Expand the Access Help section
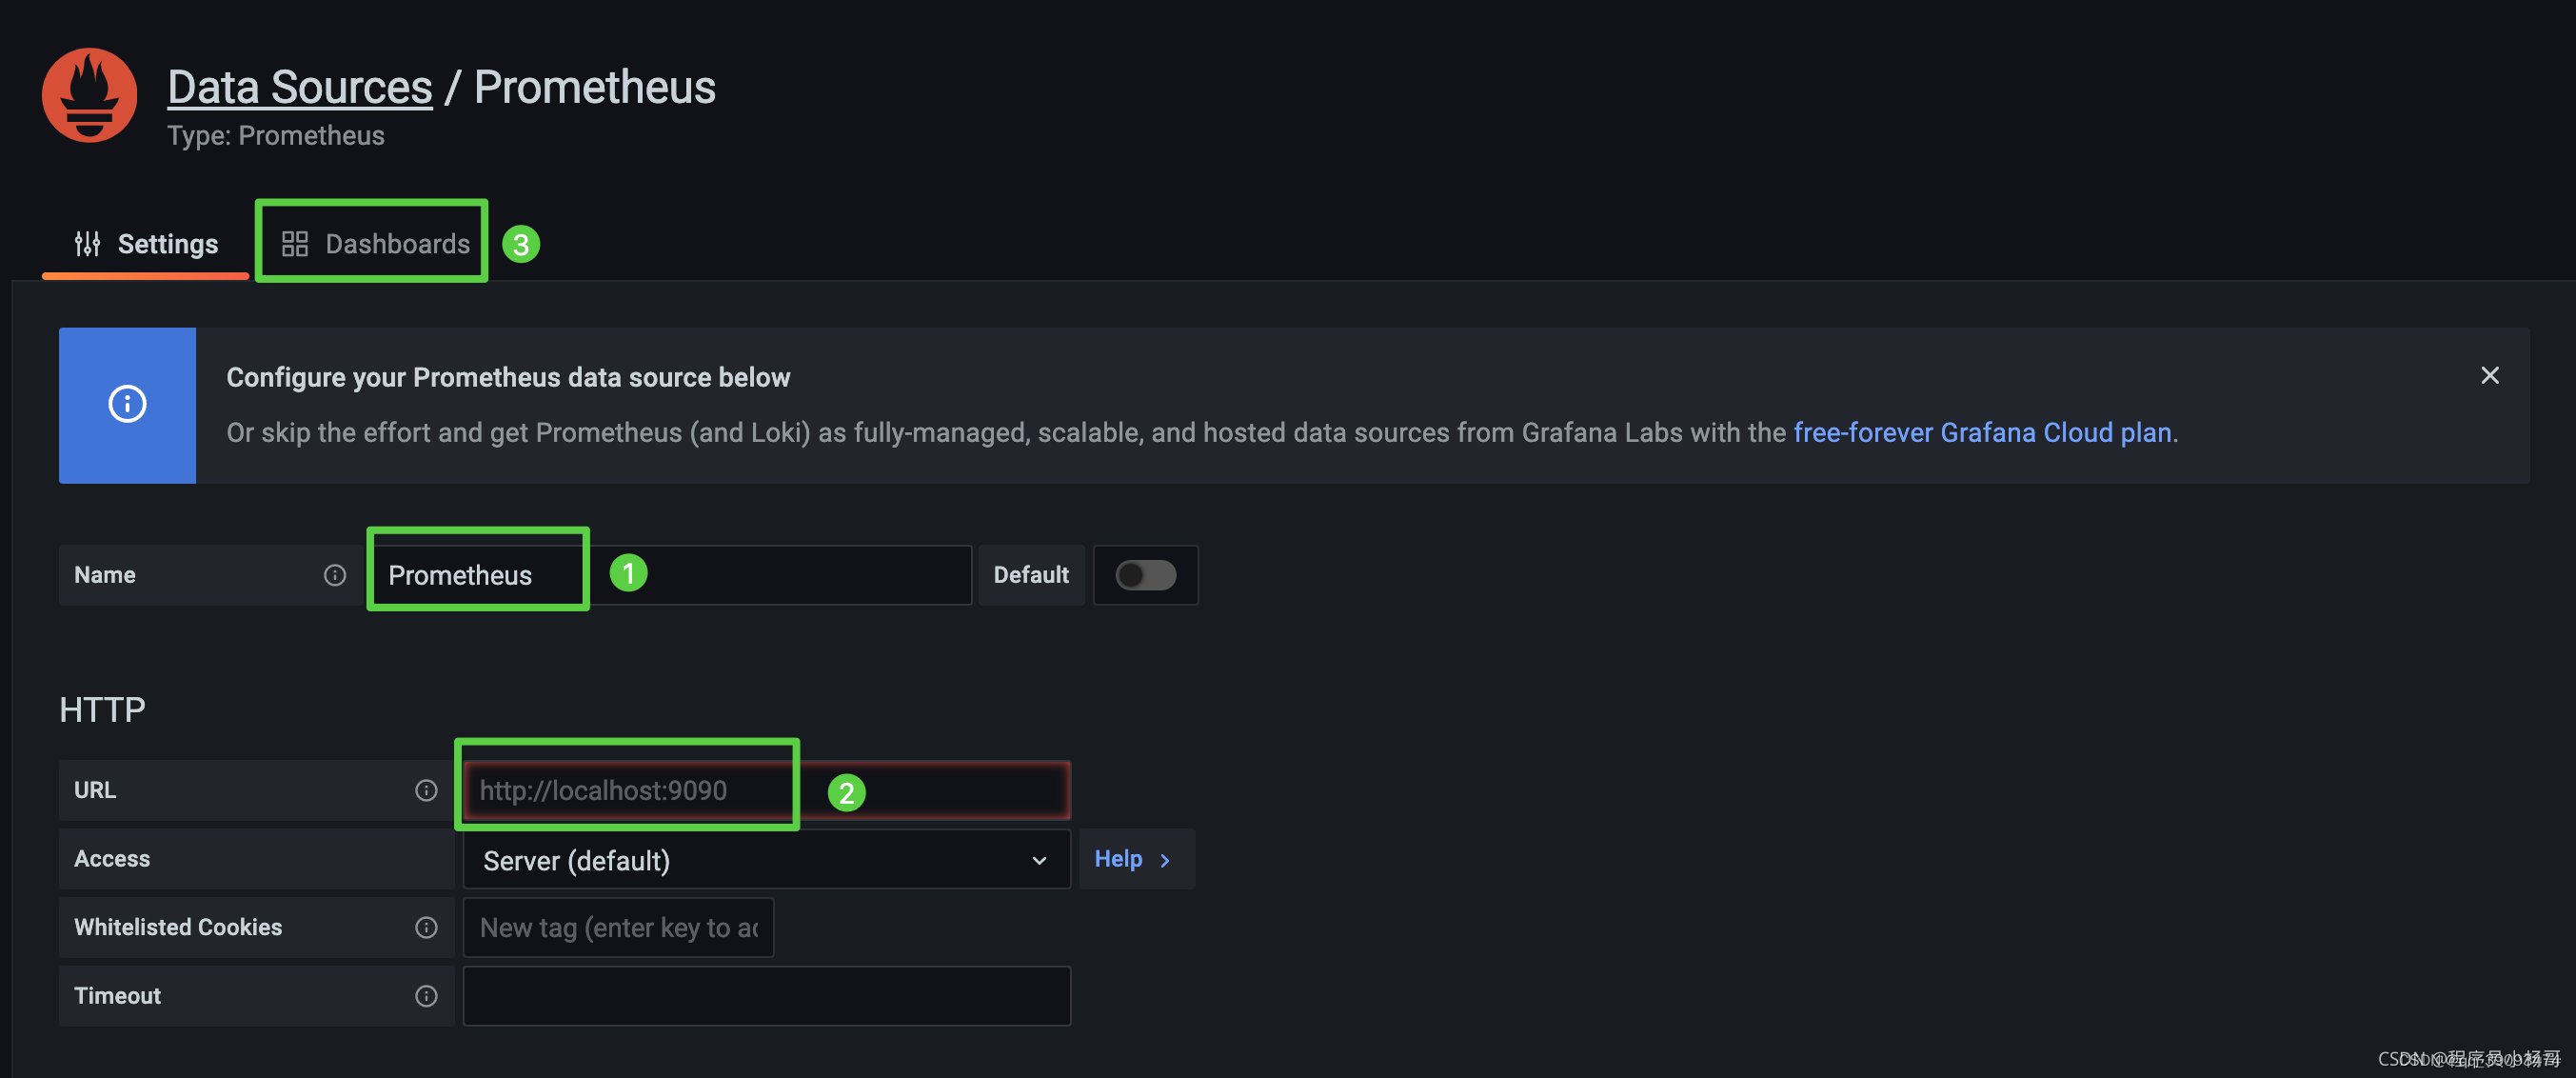This screenshot has height=1078, width=2576. 1136,859
